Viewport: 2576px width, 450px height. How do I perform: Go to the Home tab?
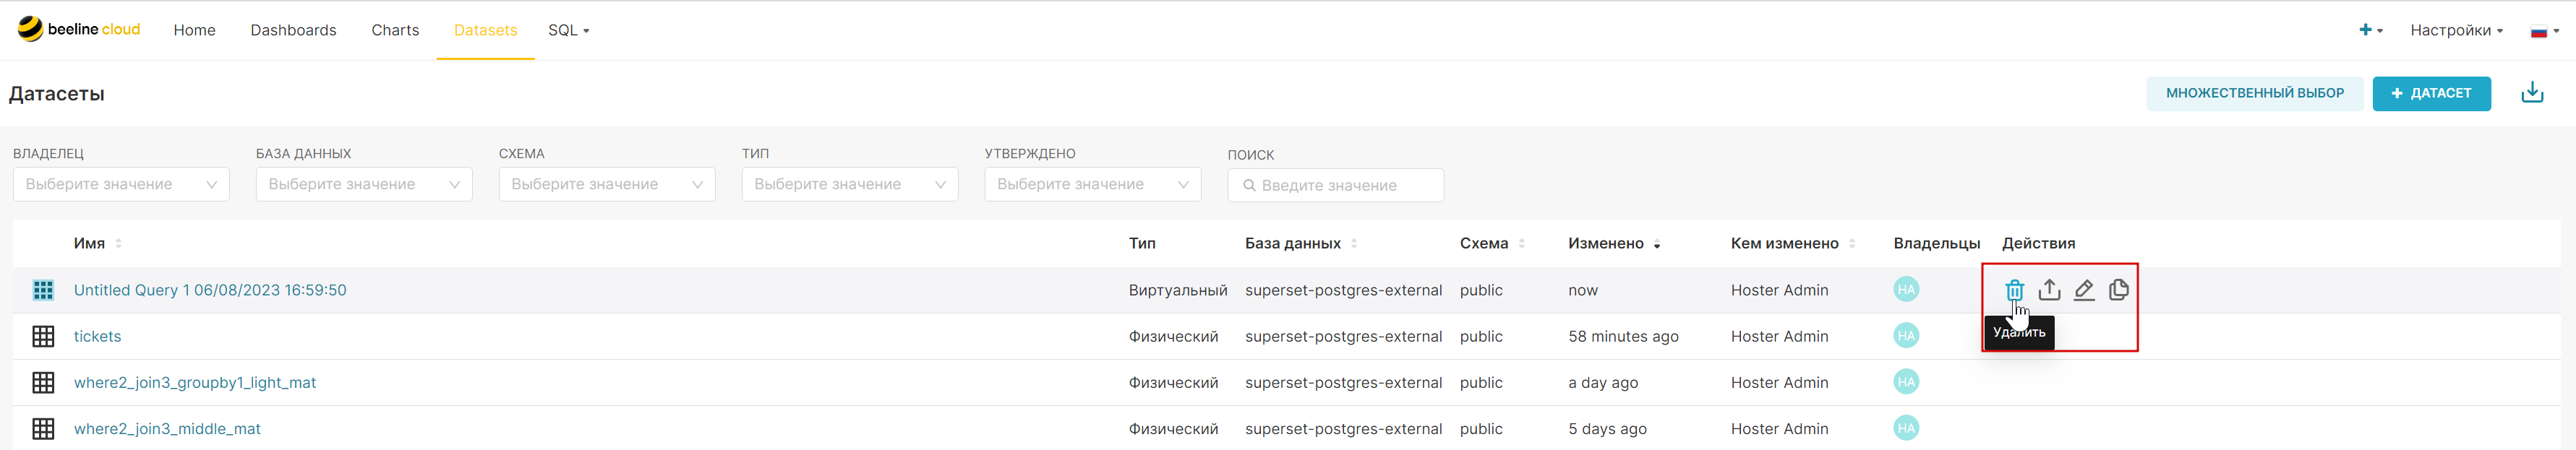click(194, 30)
